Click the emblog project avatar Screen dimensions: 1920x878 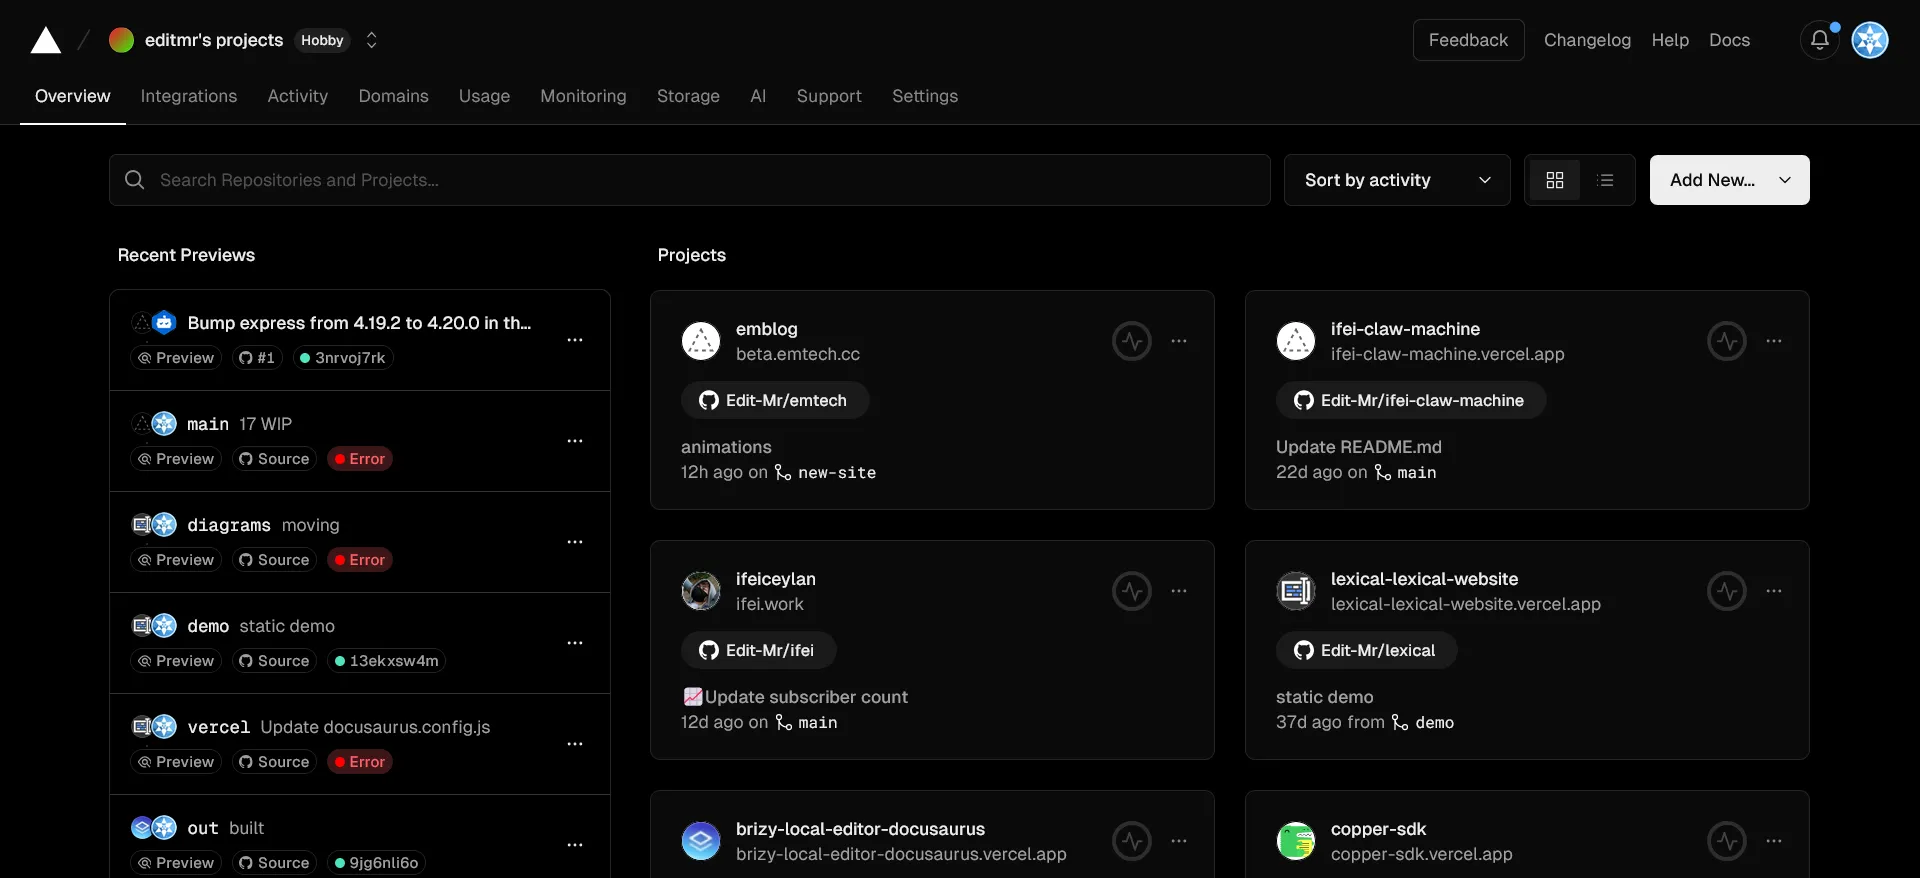coord(701,341)
